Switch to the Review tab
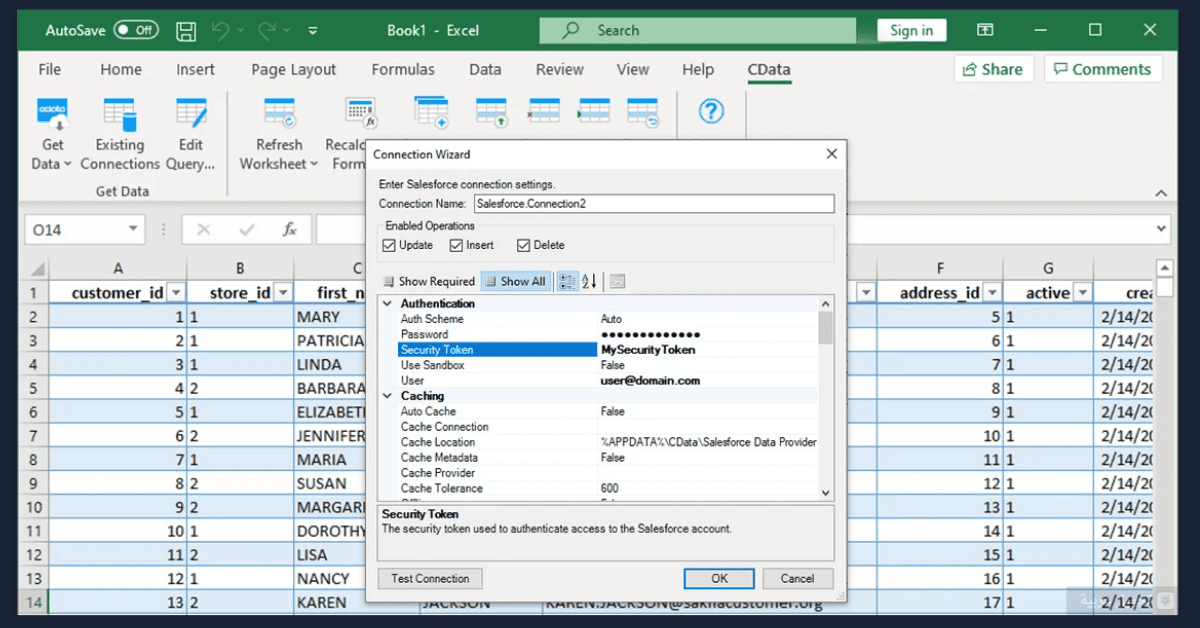 [559, 69]
